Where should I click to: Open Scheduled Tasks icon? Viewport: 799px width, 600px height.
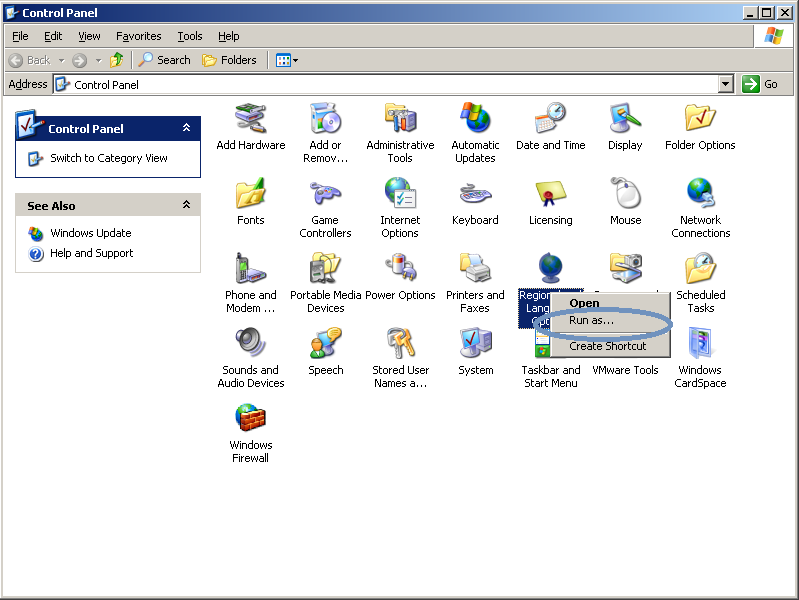[x=700, y=268]
